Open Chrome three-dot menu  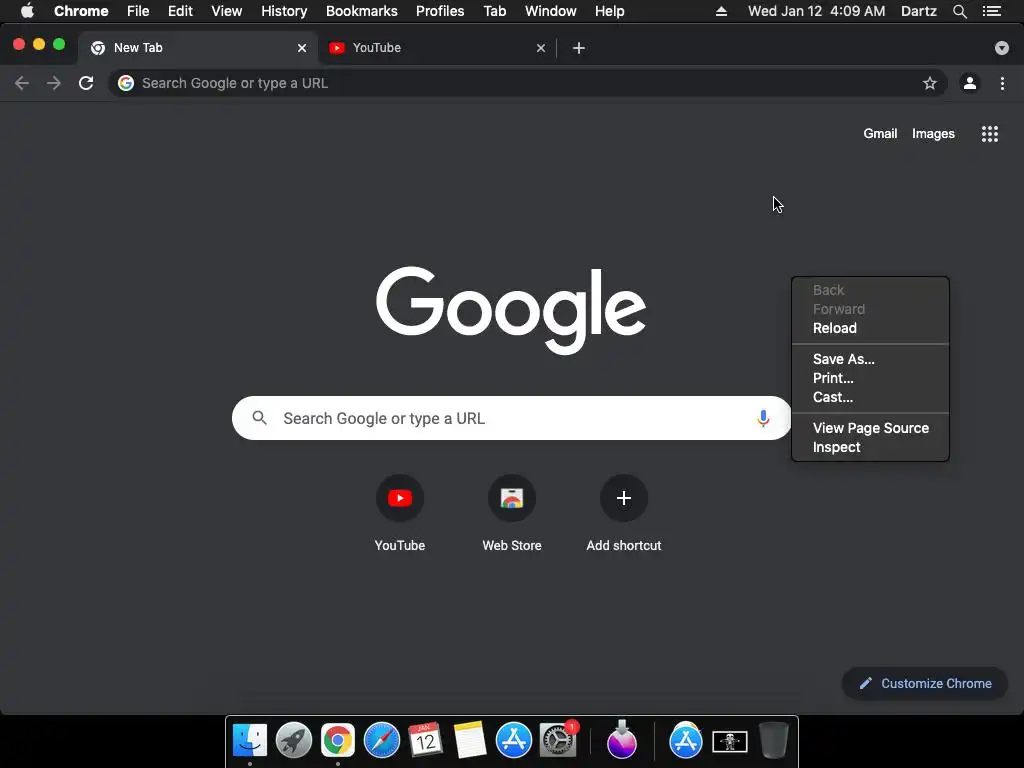click(1002, 83)
